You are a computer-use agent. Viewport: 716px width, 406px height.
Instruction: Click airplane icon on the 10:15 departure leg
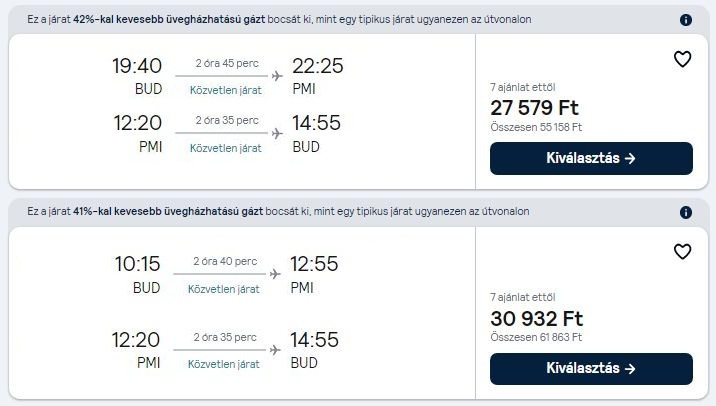(x=275, y=273)
